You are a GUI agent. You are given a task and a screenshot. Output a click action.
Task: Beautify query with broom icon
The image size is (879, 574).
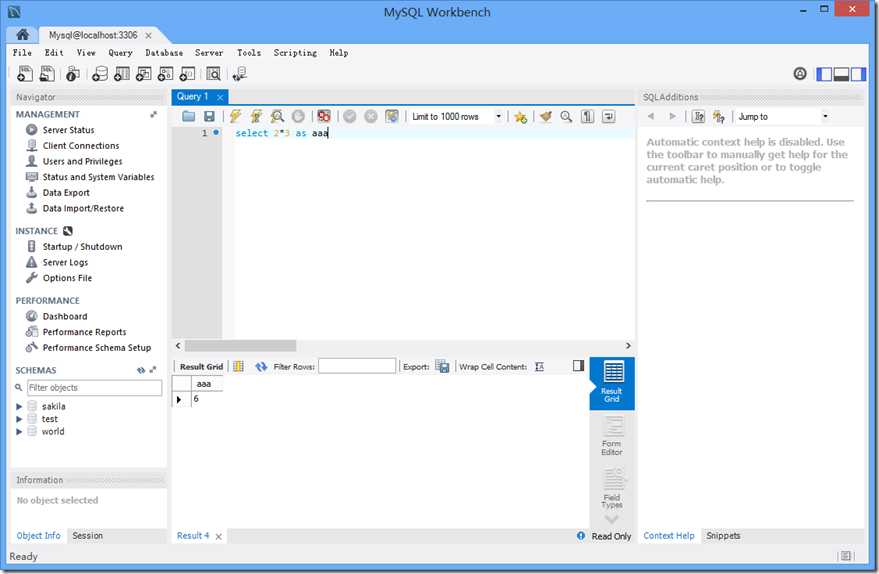(x=545, y=116)
